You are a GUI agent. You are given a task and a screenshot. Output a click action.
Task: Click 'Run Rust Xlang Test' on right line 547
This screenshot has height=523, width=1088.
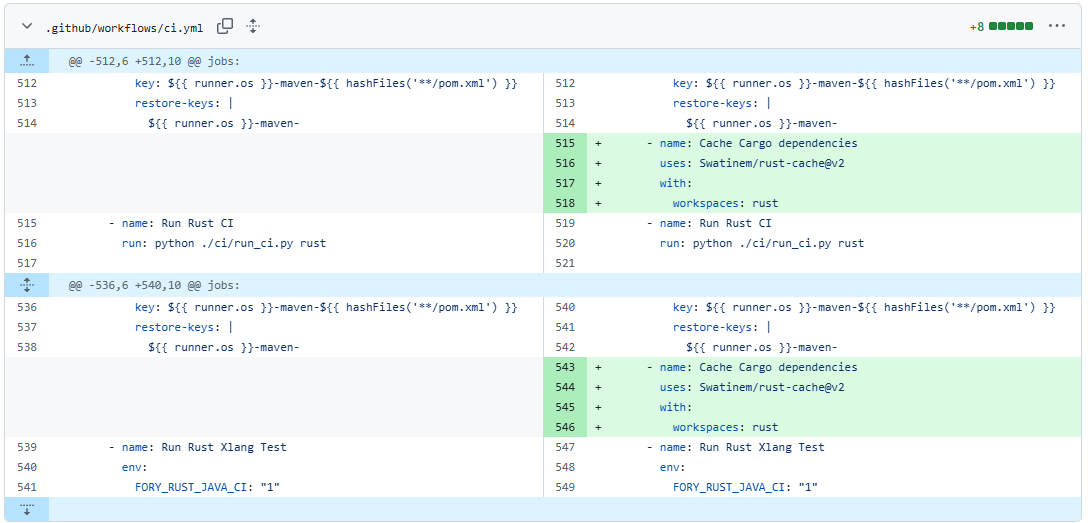tap(762, 447)
